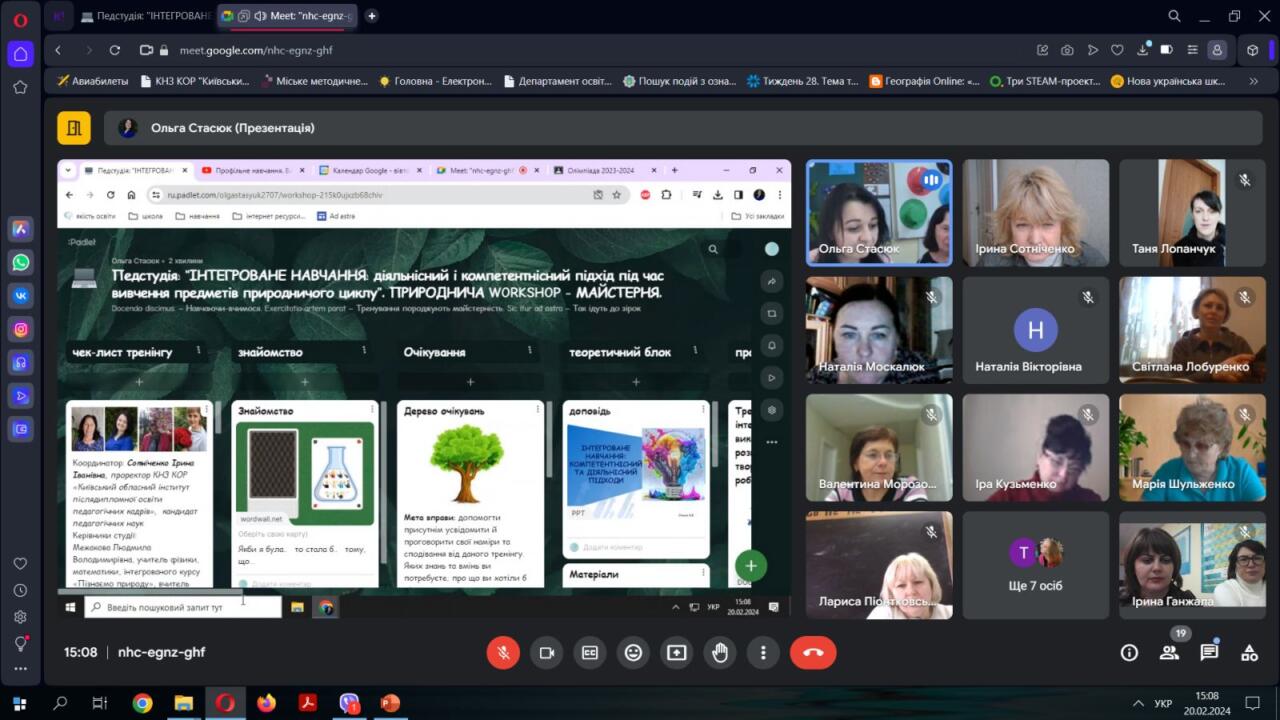
Task: Open VK messenger in Opera sidebar
Action: point(20,296)
